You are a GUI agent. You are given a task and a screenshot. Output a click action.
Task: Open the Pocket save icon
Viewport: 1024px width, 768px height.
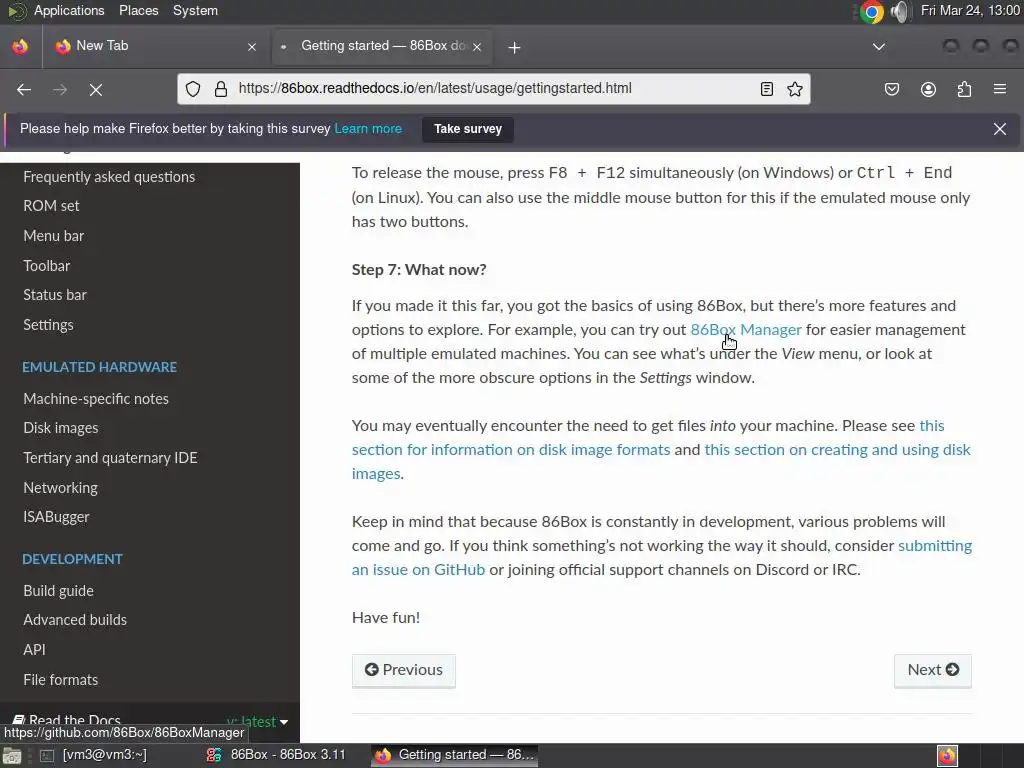tap(891, 89)
